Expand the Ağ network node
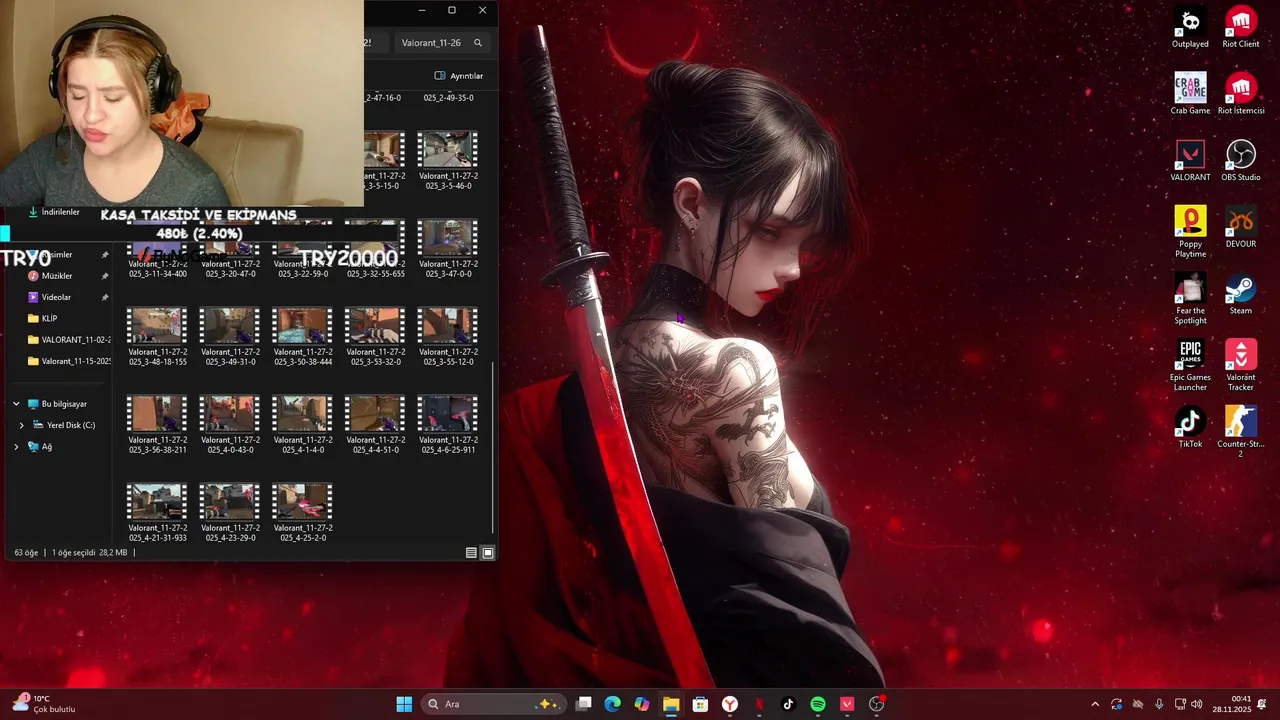Screen dimensions: 1280x720 point(16,447)
